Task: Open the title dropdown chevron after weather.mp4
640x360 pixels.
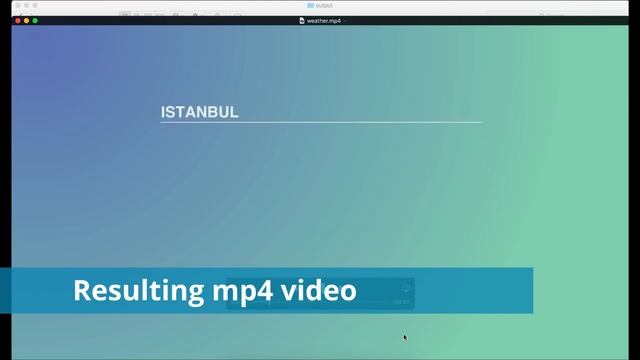Action: click(345, 21)
